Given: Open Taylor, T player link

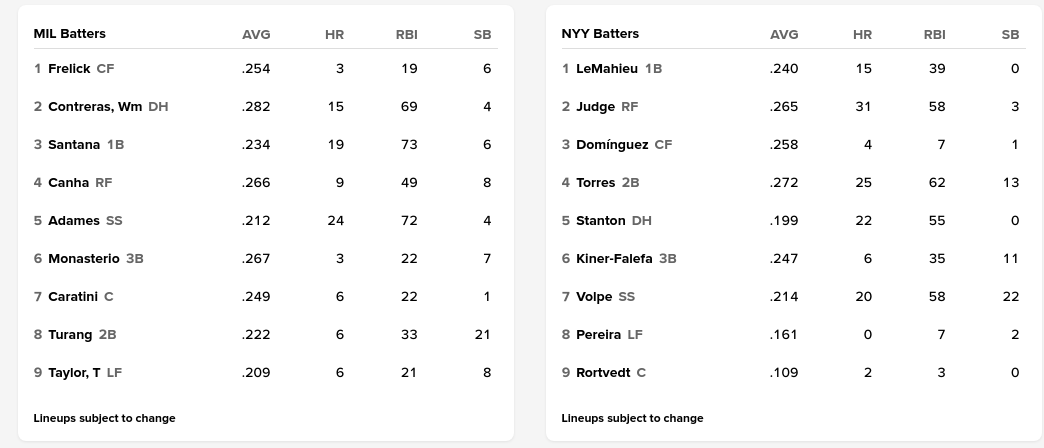Looking at the screenshot, I should pyautogui.click(x=74, y=373).
